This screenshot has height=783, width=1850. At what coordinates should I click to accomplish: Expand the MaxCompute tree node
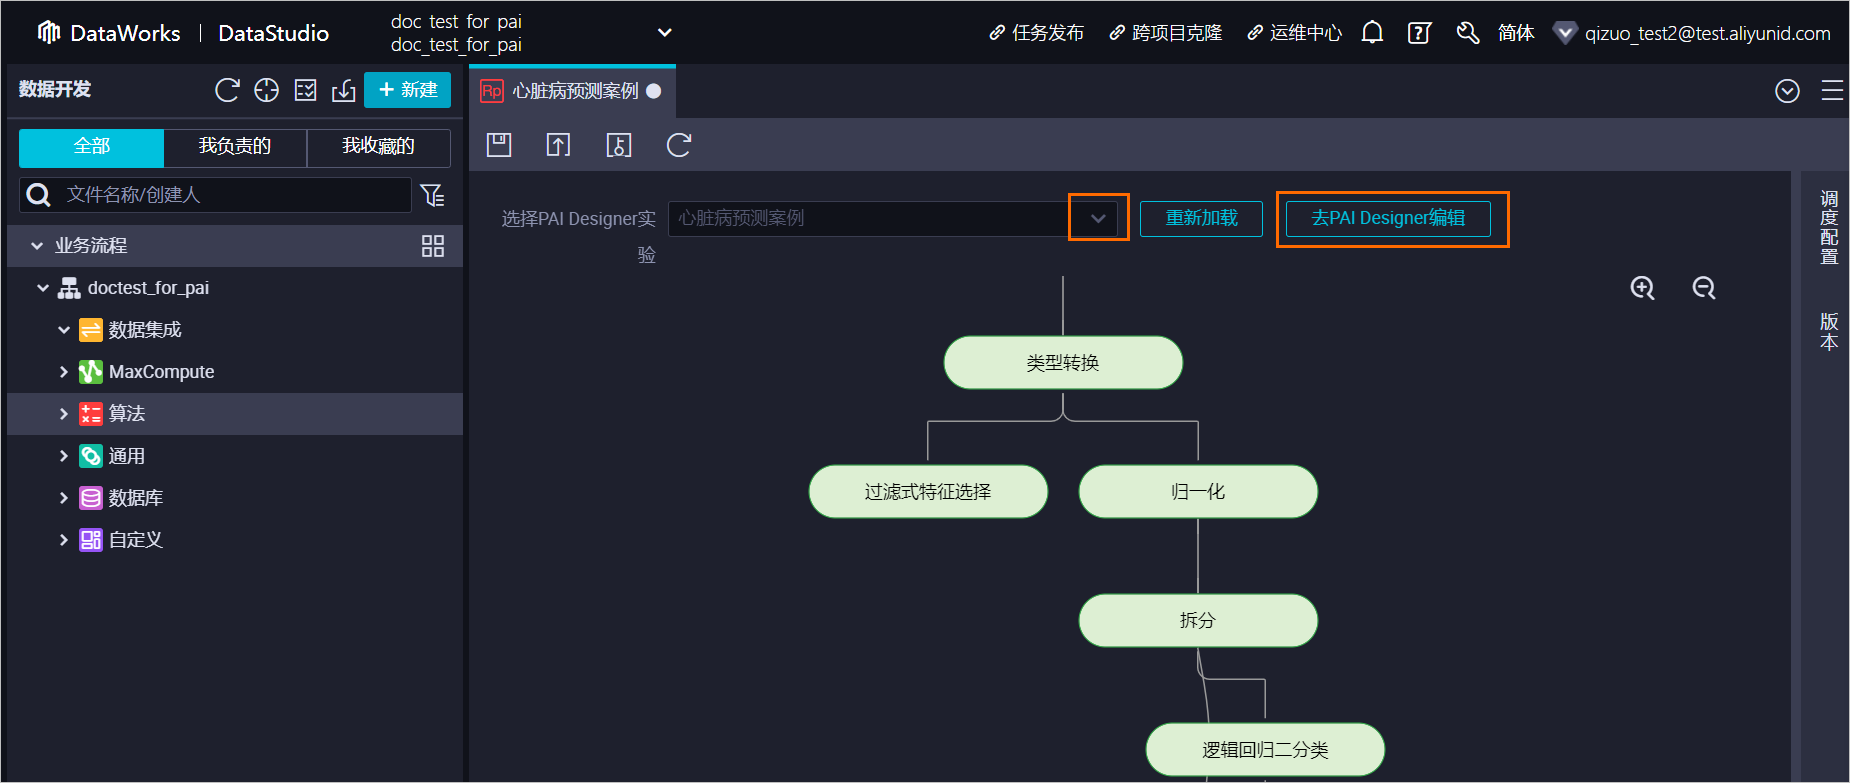pyautogui.click(x=64, y=372)
